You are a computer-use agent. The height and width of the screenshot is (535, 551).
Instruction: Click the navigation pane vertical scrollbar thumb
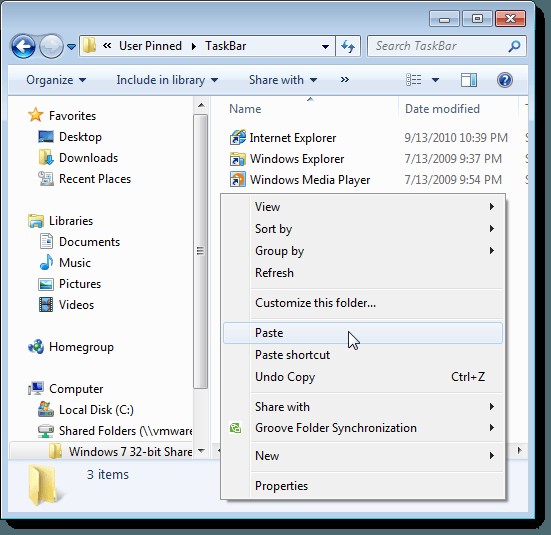click(x=201, y=251)
